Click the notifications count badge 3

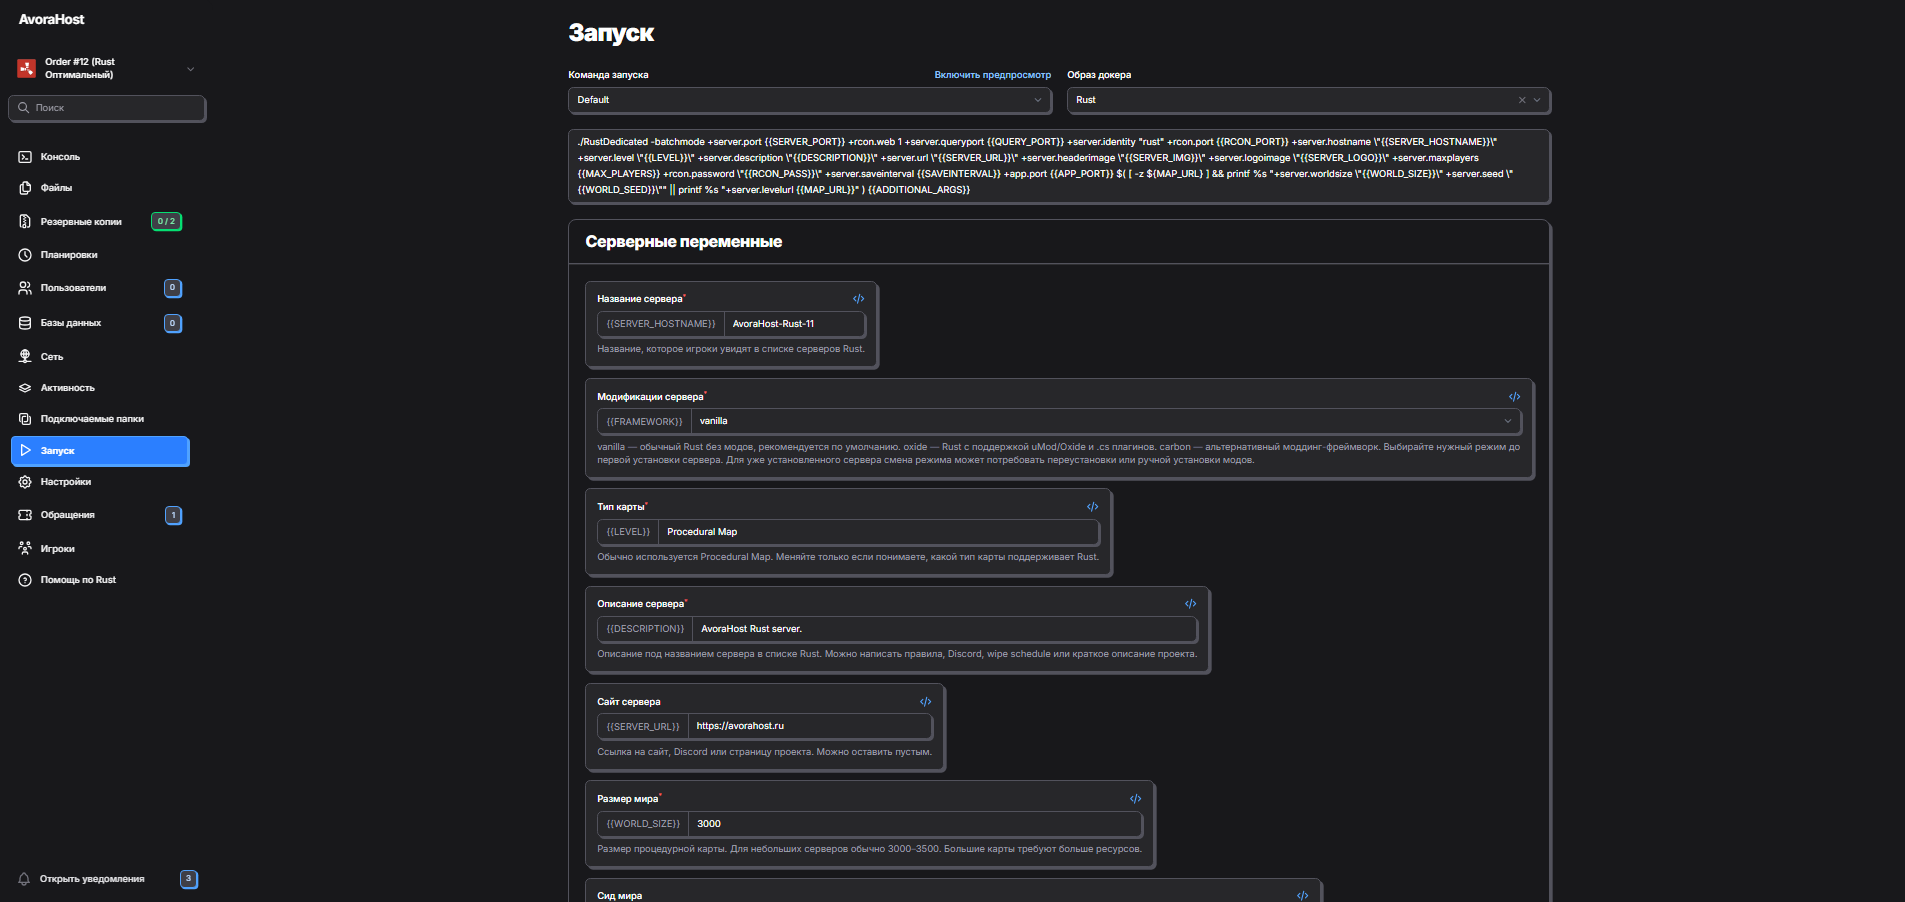coord(189,879)
